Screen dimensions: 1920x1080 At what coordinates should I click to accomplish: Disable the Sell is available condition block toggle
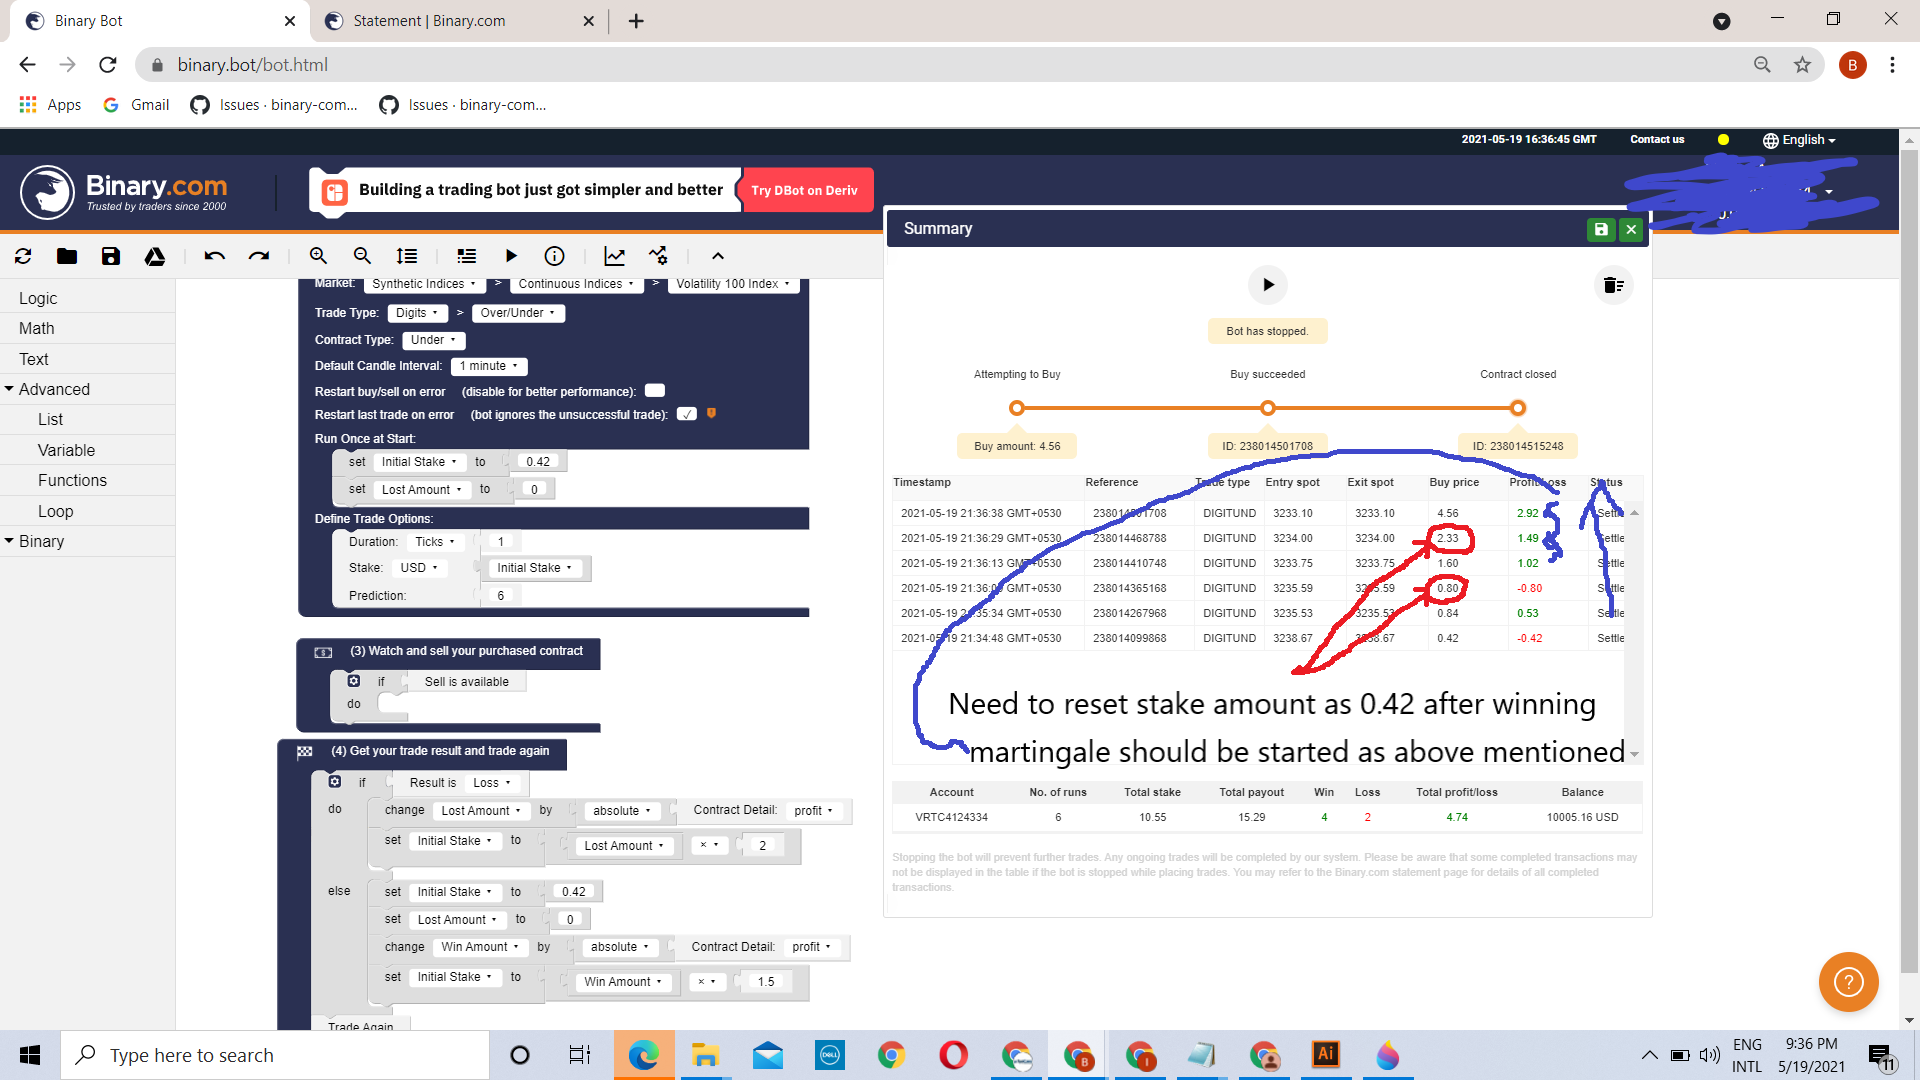coord(354,681)
